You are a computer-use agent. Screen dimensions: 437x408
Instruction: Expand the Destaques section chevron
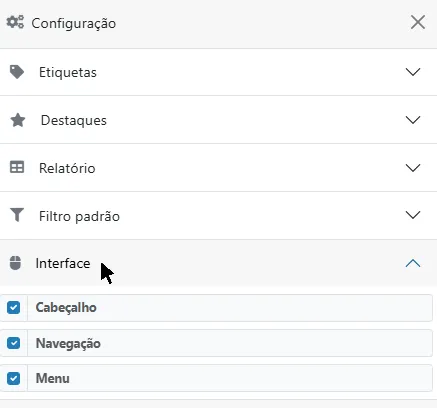pyautogui.click(x=413, y=120)
